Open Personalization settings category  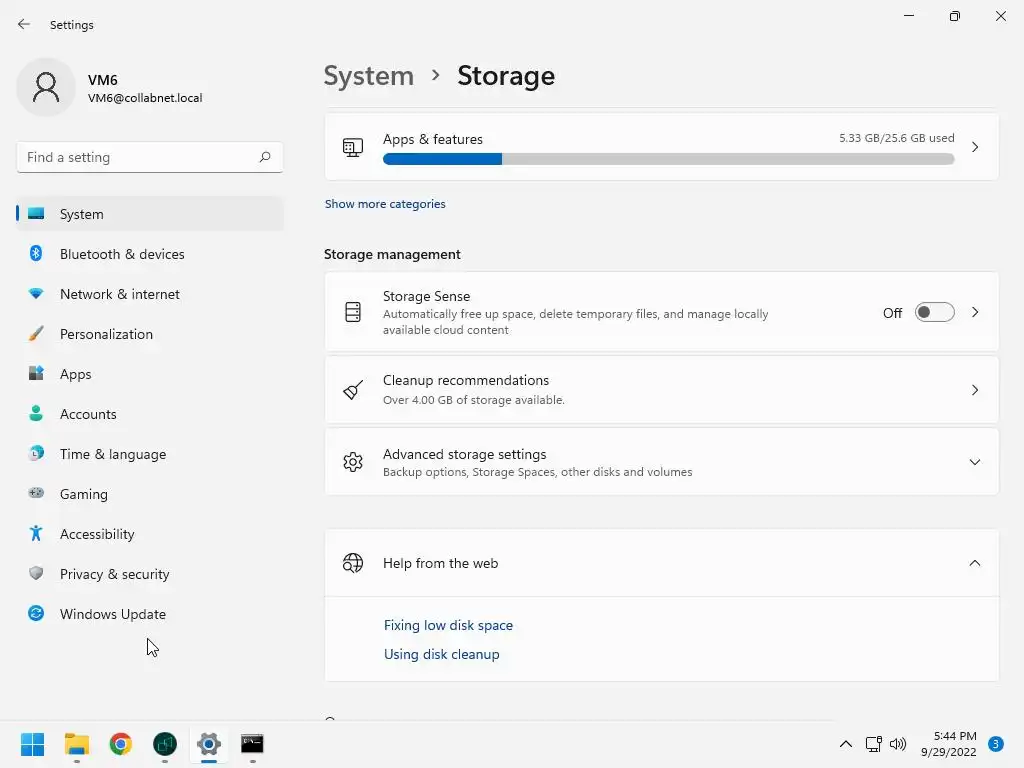point(106,334)
